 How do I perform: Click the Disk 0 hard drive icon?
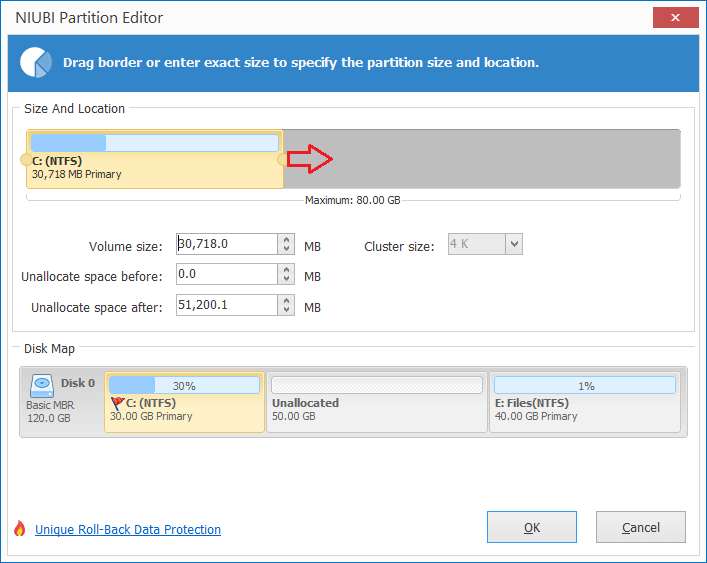42,386
